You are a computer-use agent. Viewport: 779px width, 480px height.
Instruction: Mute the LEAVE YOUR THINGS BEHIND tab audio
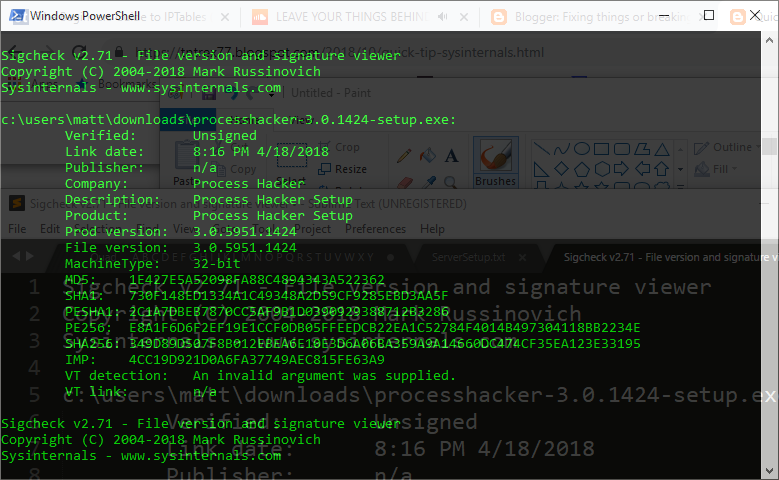[442, 17]
